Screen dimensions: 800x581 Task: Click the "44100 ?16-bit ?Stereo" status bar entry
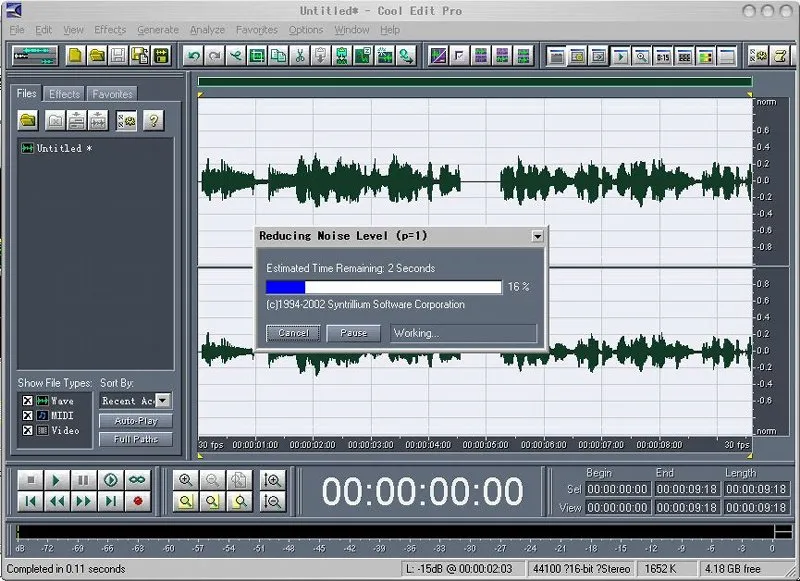coord(582,569)
